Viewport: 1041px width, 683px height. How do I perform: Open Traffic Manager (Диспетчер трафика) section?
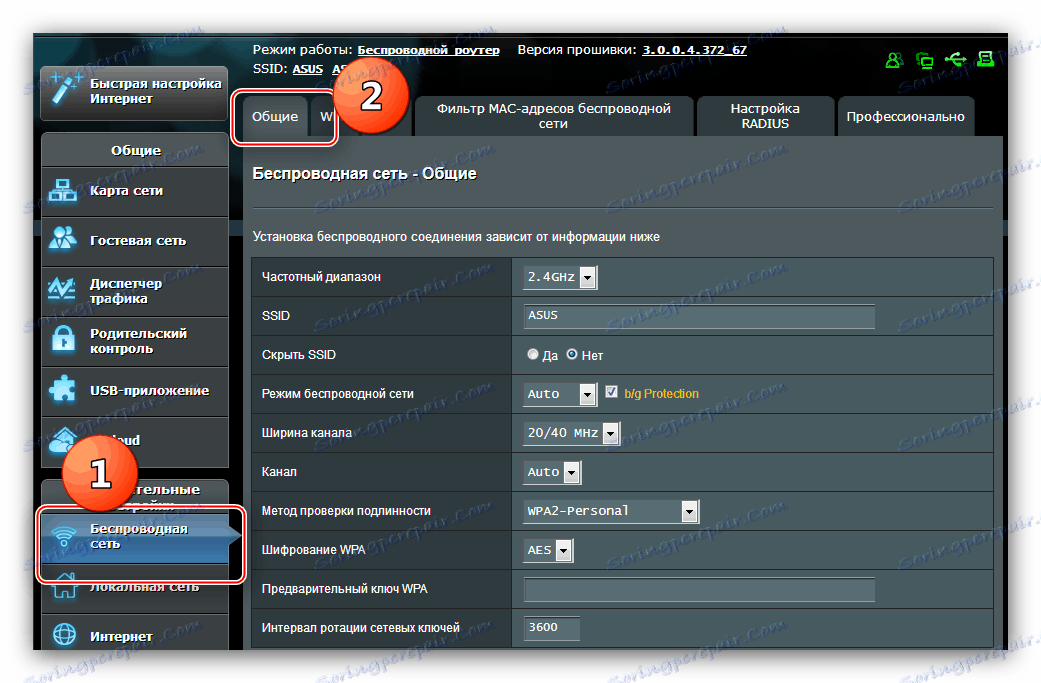pyautogui.click(x=135, y=291)
